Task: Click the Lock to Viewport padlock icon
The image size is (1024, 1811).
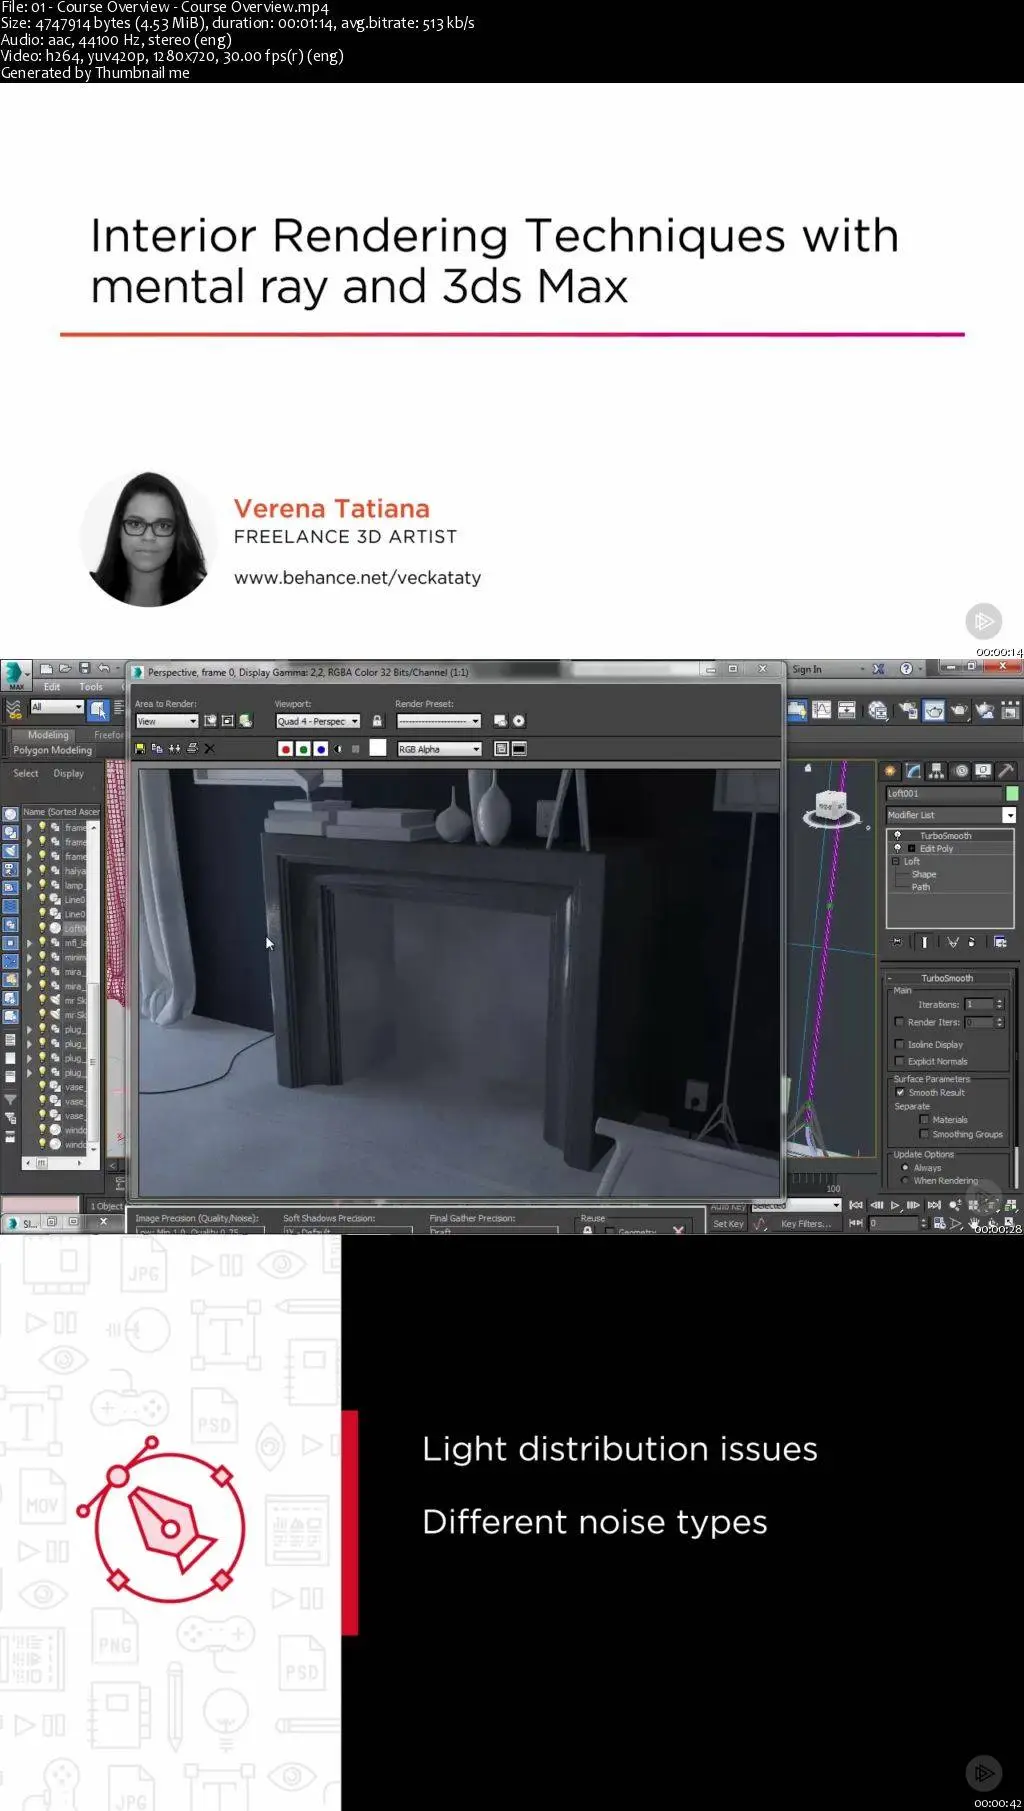Action: point(377,721)
